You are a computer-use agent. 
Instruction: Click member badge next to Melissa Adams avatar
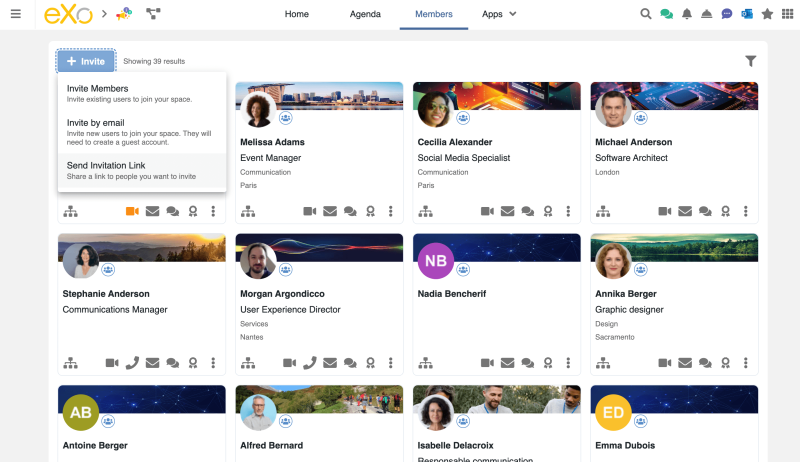coord(286,118)
